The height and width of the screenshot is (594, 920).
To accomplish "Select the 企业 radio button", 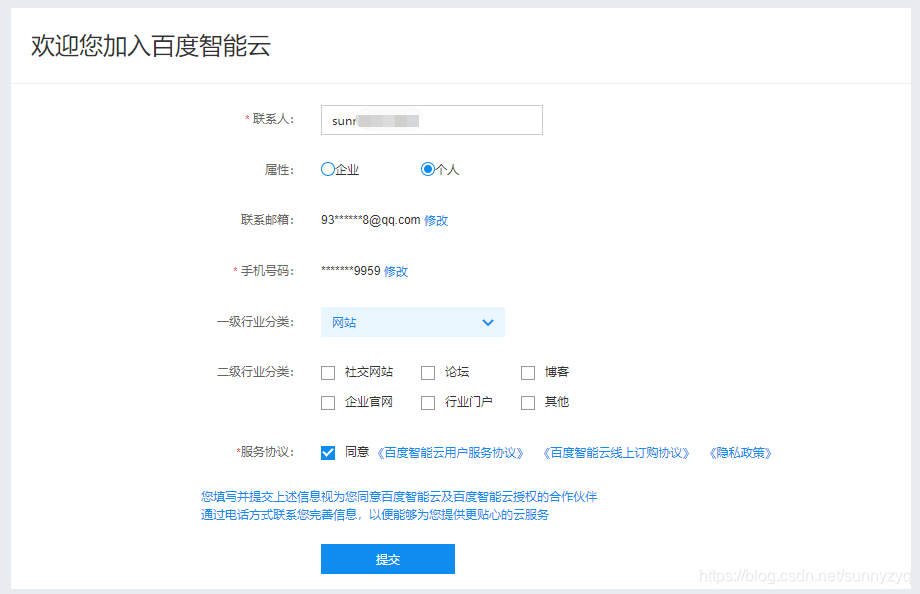I will 327,170.
